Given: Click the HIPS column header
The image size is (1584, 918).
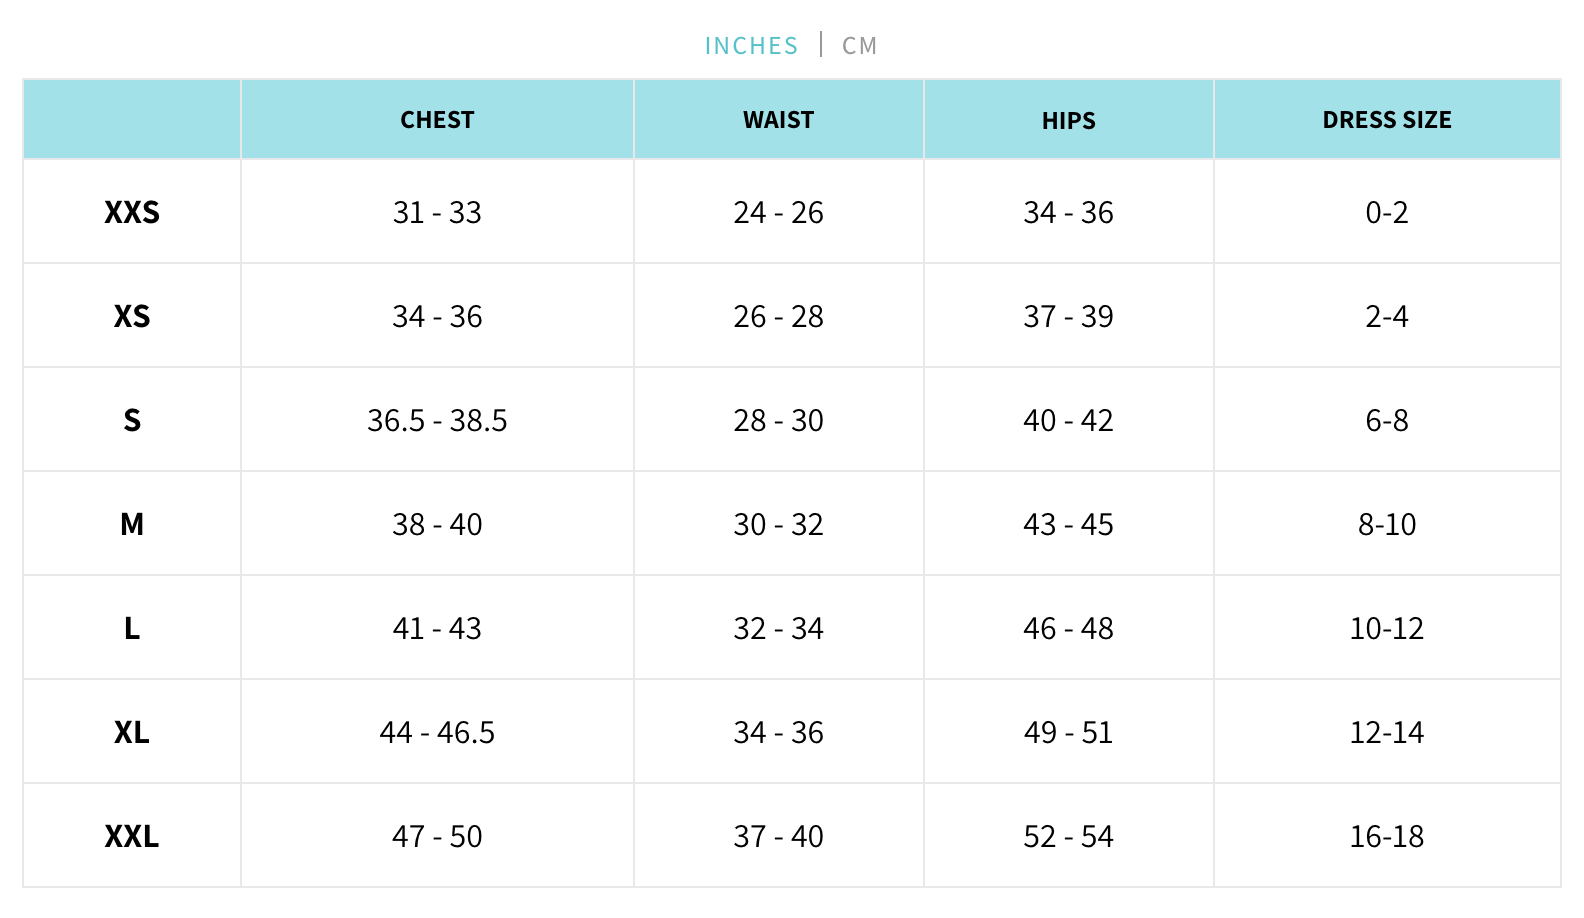Looking at the screenshot, I should coord(1068,121).
